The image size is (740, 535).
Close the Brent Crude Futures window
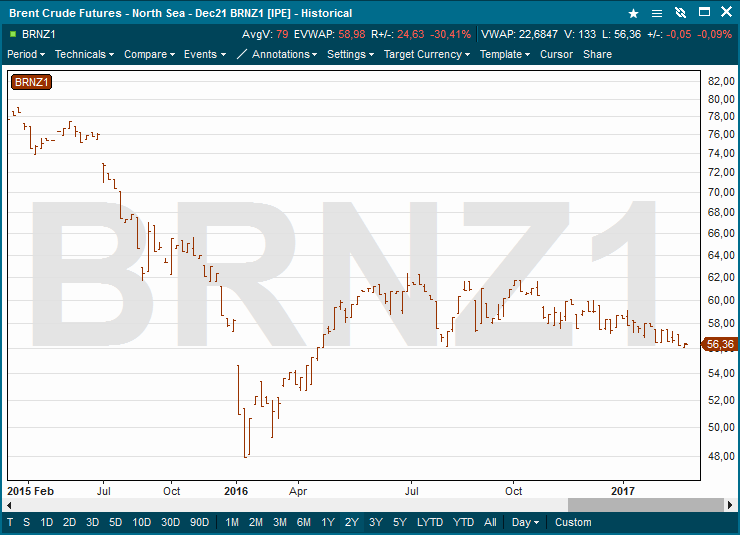pyautogui.click(x=727, y=12)
